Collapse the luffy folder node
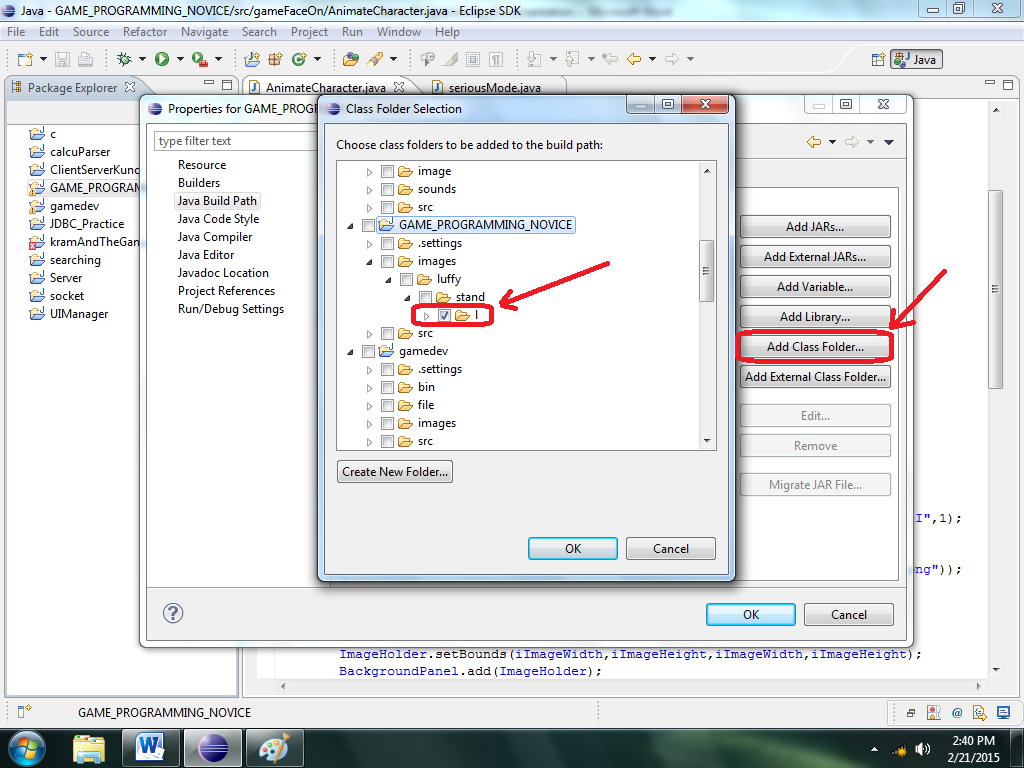The height and width of the screenshot is (768, 1024). [387, 279]
